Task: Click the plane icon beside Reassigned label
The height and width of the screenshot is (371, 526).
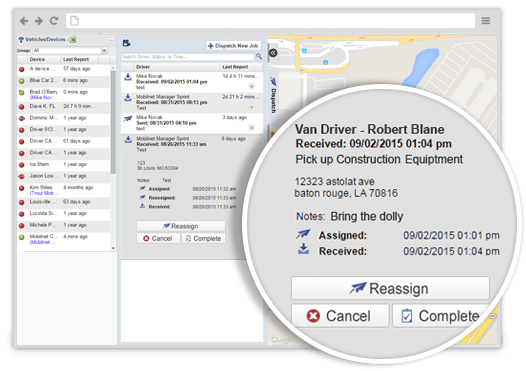Action: tap(142, 197)
